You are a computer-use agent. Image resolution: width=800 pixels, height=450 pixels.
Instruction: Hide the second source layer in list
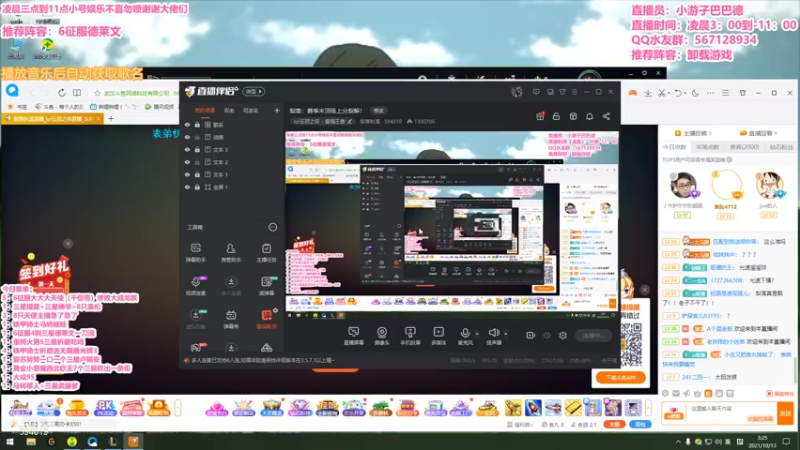point(187,137)
